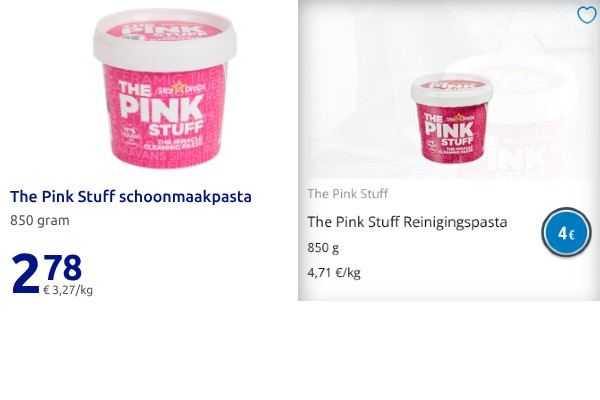
Task: Open the large Pink Stuff tub image
Action: pos(165,88)
